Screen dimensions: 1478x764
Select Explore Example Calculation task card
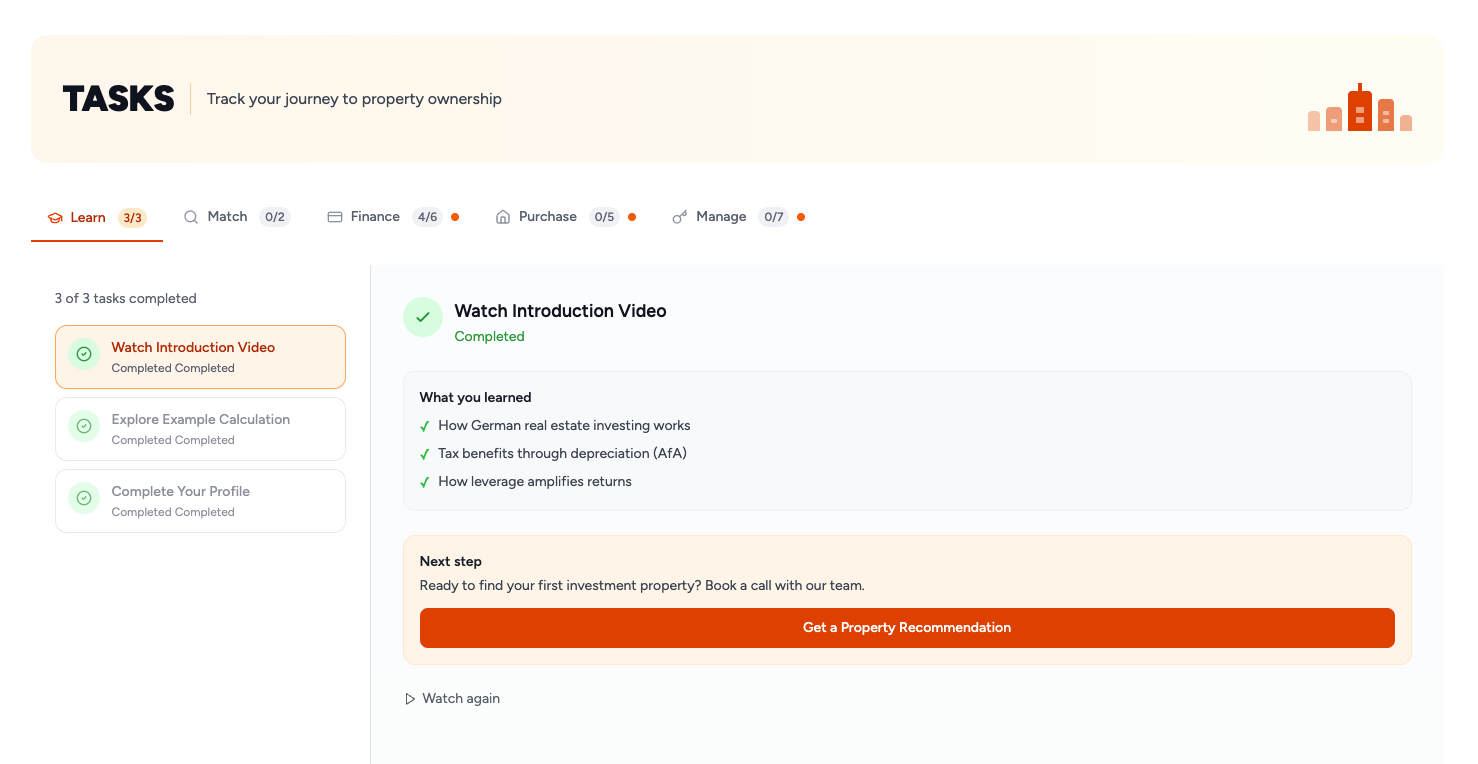click(x=200, y=429)
